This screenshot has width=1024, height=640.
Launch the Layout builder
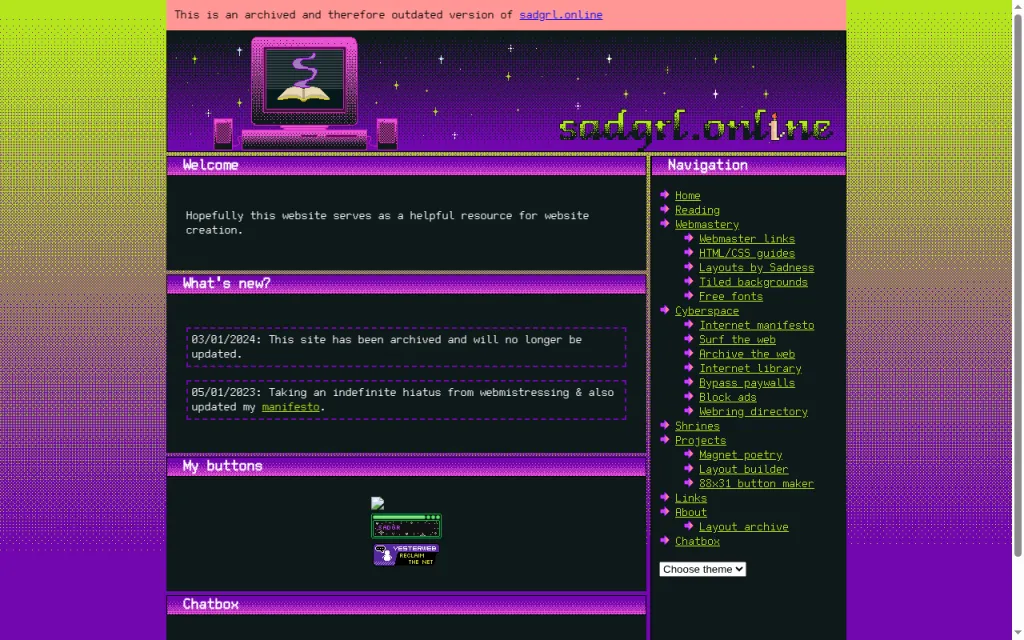743,469
